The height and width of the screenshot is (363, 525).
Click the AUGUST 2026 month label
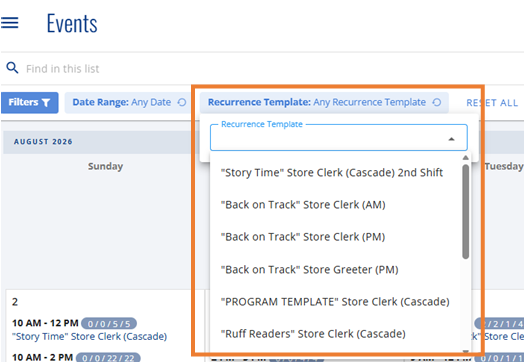(x=43, y=142)
